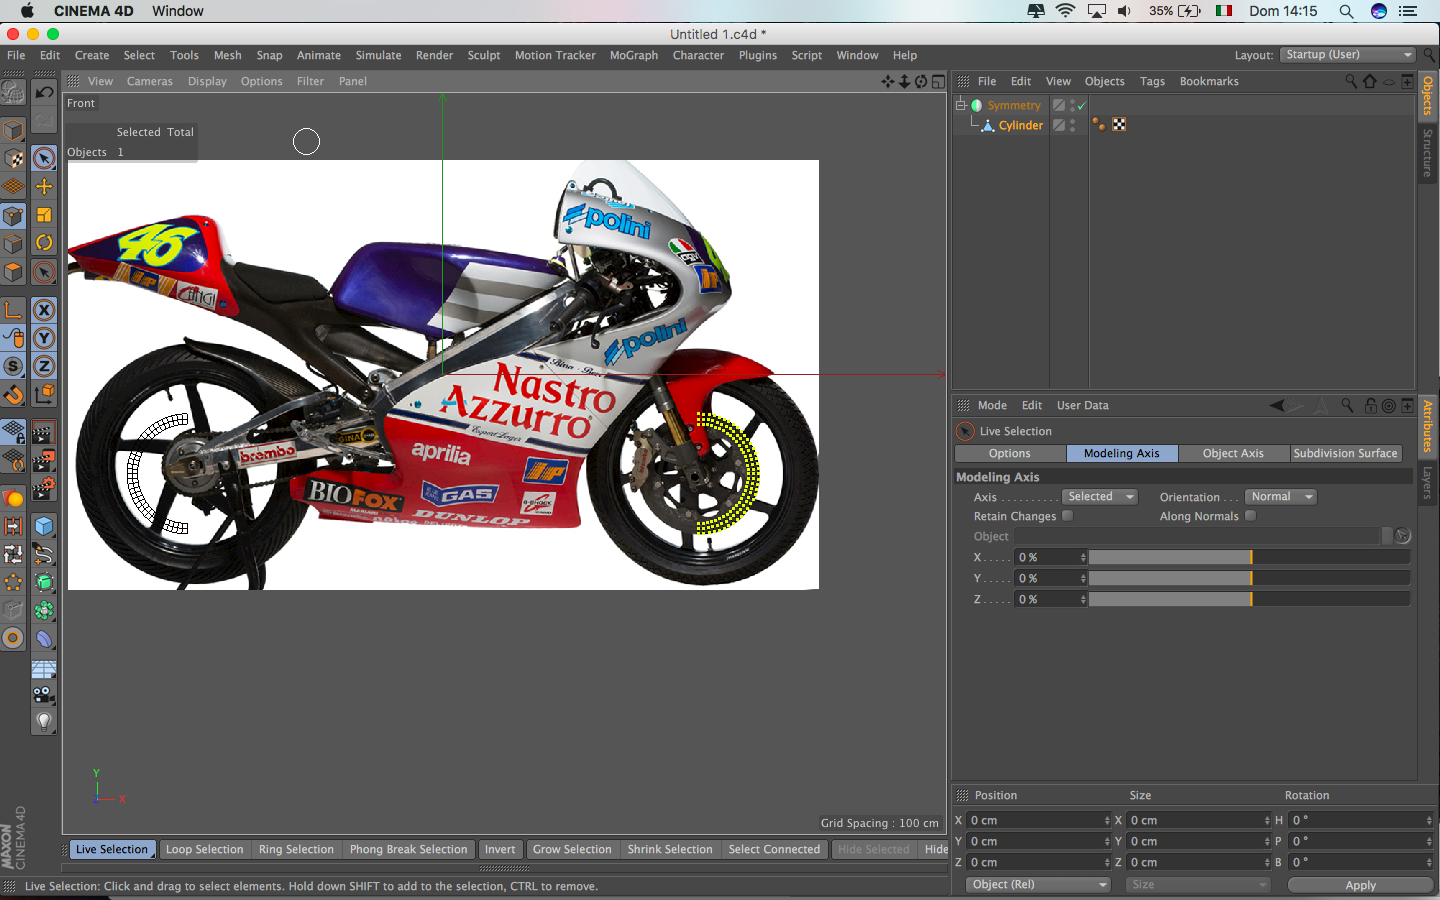The image size is (1440, 900).
Task: Toggle Symmetry enable checkmark
Action: pos(1081,105)
